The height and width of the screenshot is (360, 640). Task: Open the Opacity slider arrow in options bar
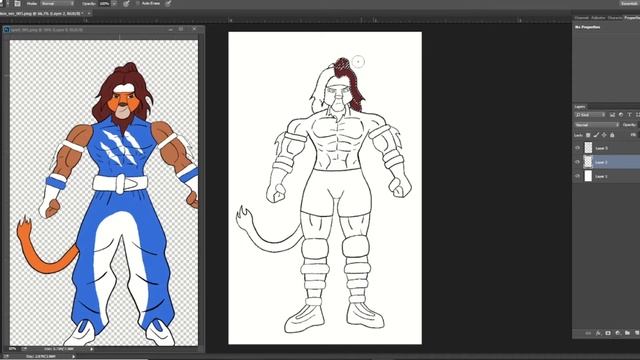coord(114,3)
